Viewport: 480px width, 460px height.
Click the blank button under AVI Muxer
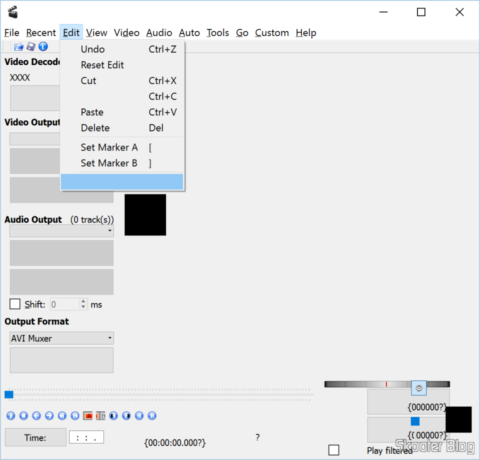point(62,360)
